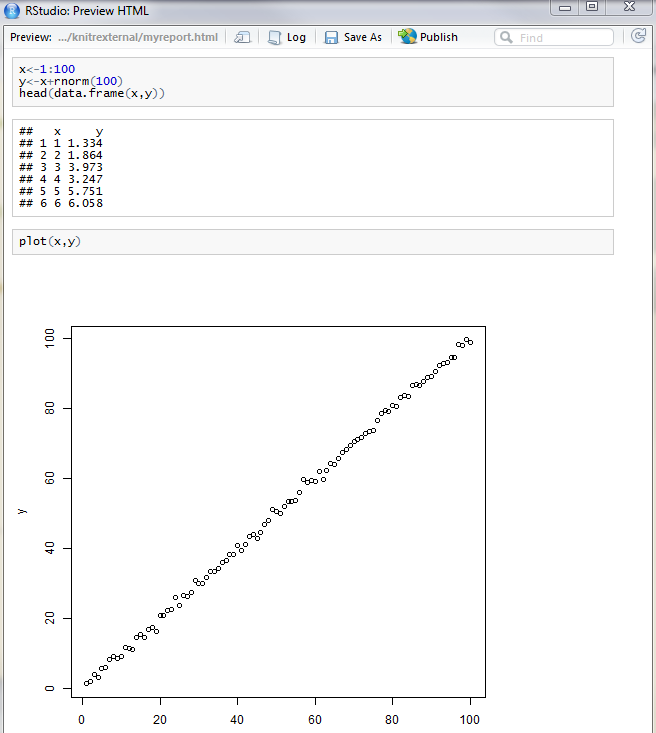Click the data frame output block

click(312, 167)
